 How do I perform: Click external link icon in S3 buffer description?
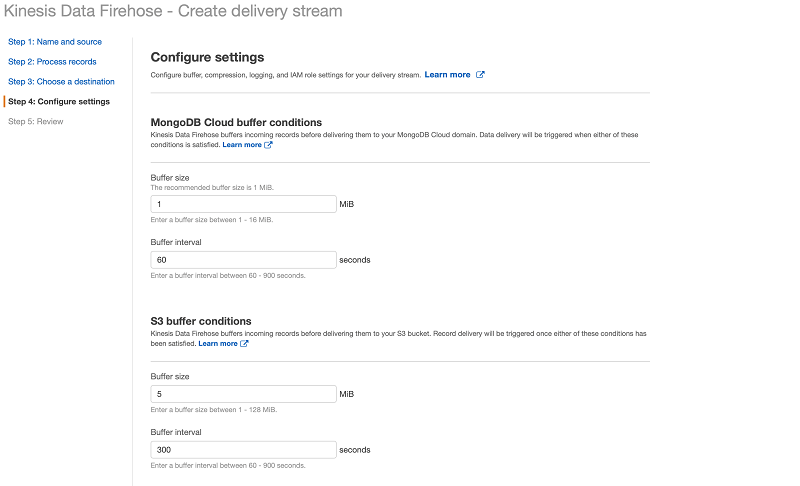click(244, 344)
